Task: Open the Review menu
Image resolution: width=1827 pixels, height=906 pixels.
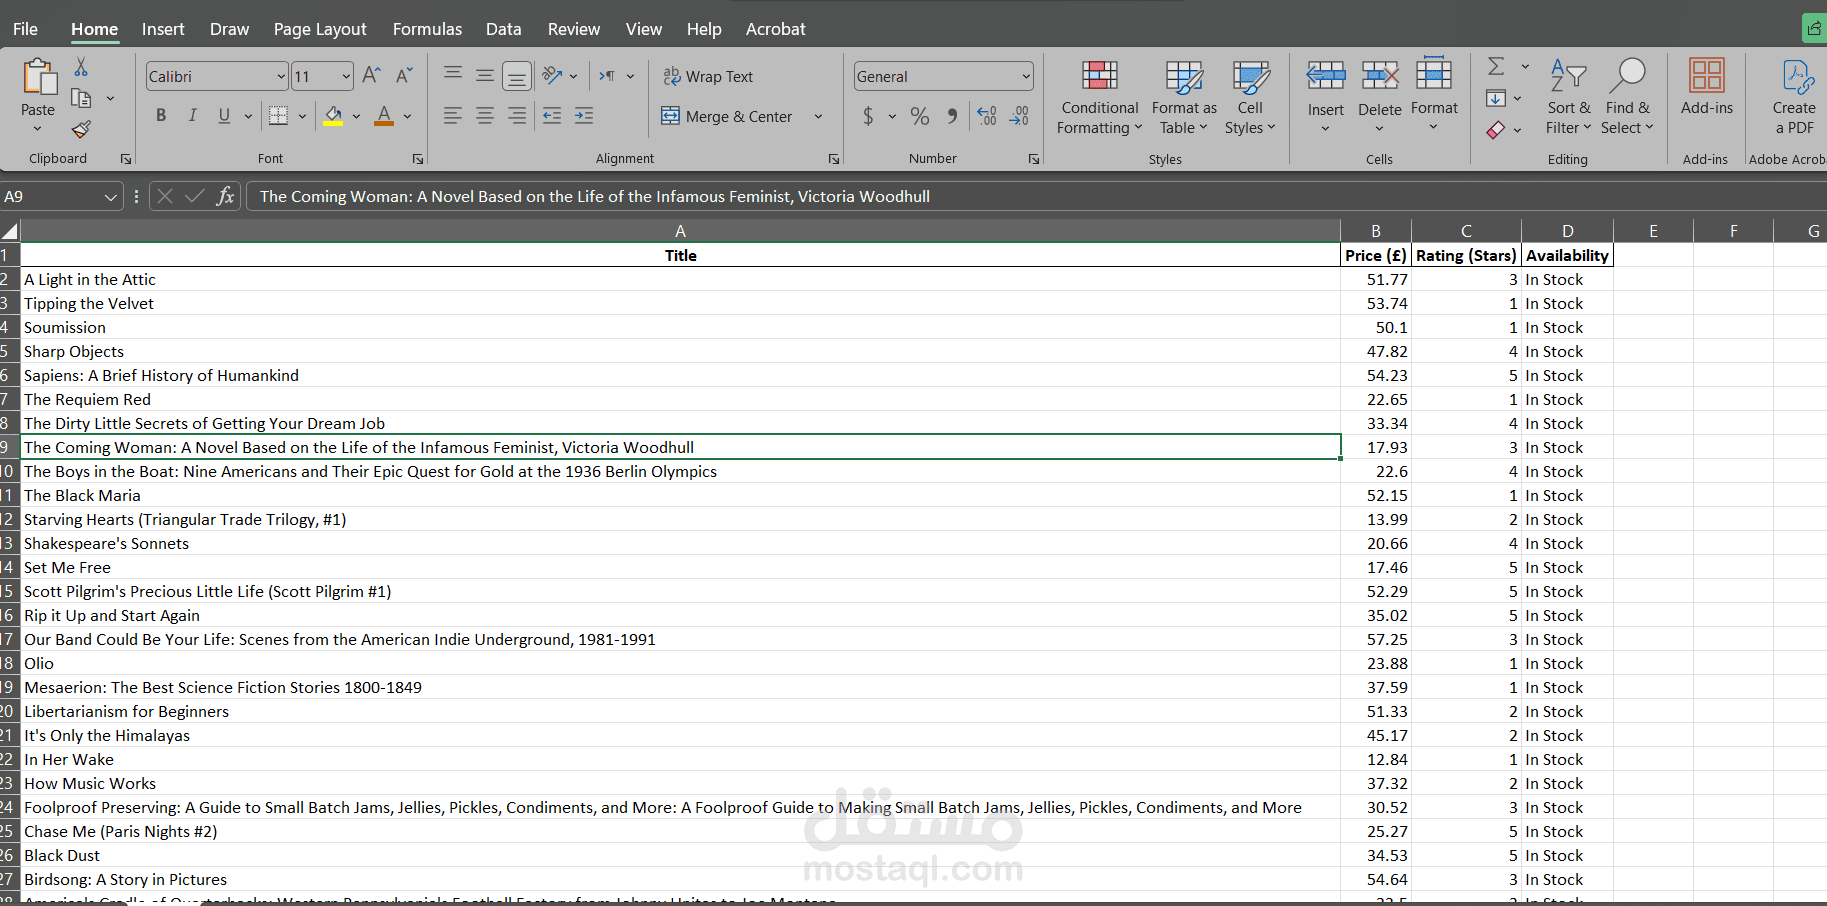Action: 573,29
